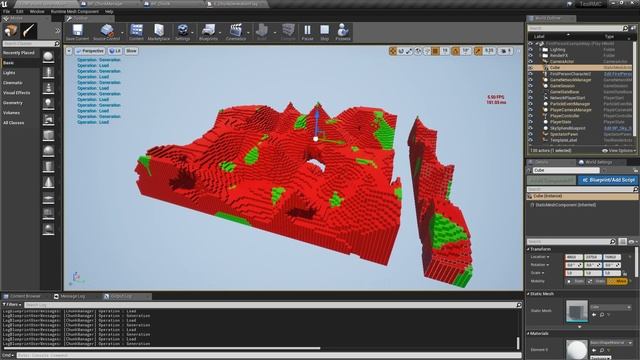Open the Window menu

[37, 11]
